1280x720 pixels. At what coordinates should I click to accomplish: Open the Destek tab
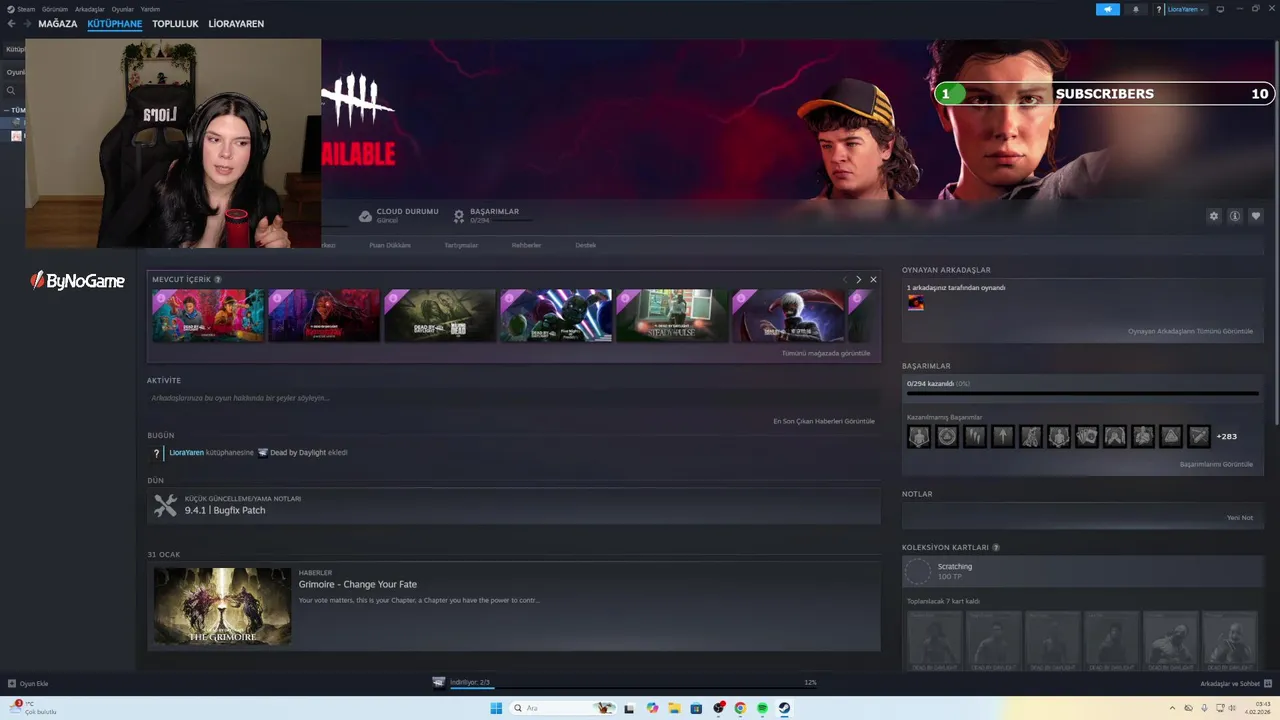click(x=585, y=245)
